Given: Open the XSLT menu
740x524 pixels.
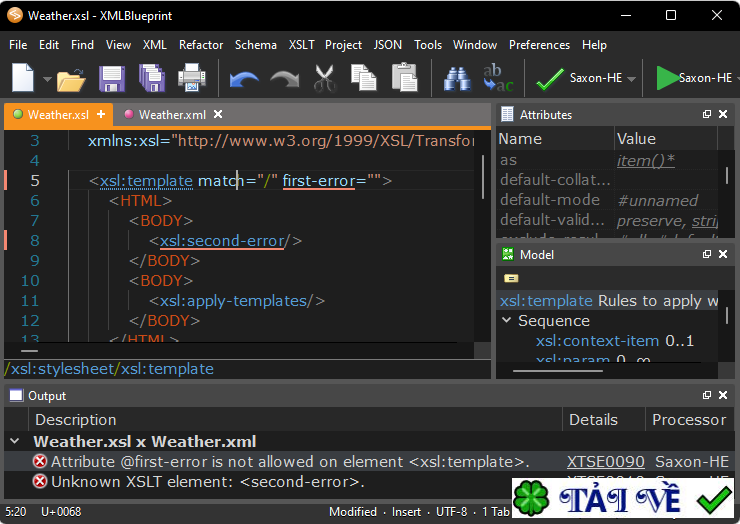Looking at the screenshot, I should (x=301, y=45).
